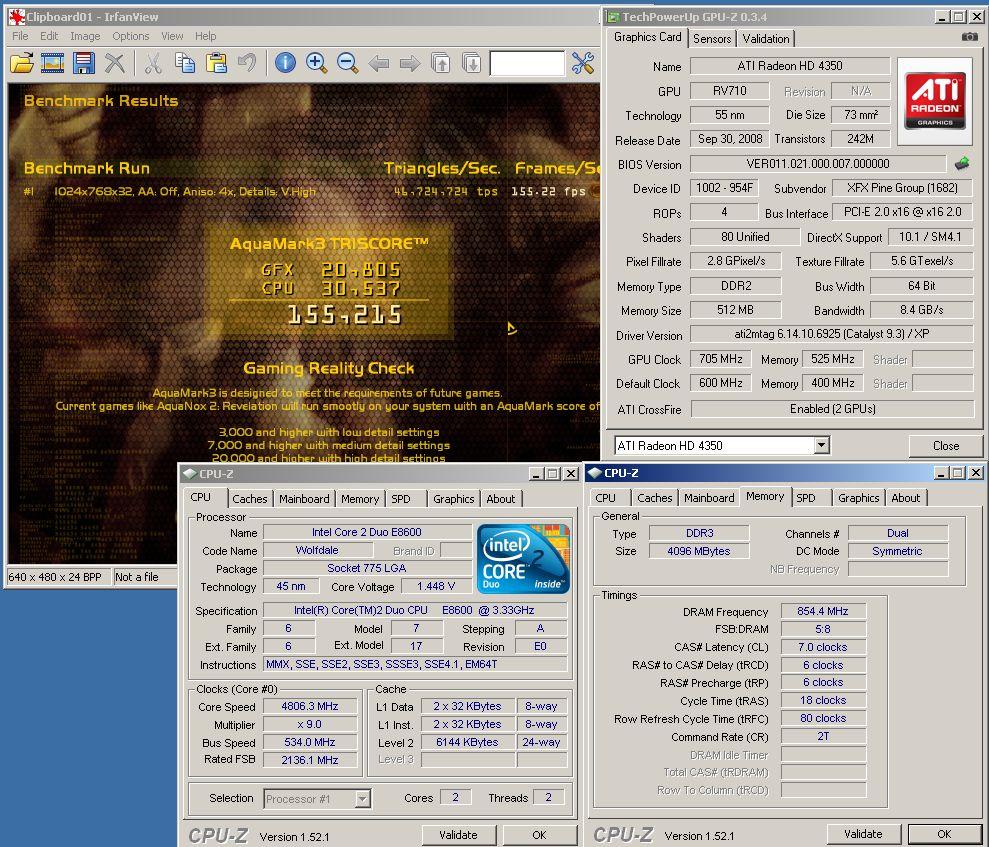The height and width of the screenshot is (847, 989).
Task: Open SPD tab in right CPU-Z window
Action: pos(806,498)
